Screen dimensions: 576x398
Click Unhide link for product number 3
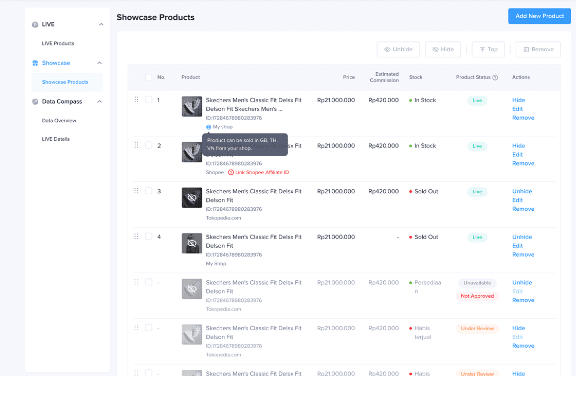pyautogui.click(x=522, y=191)
